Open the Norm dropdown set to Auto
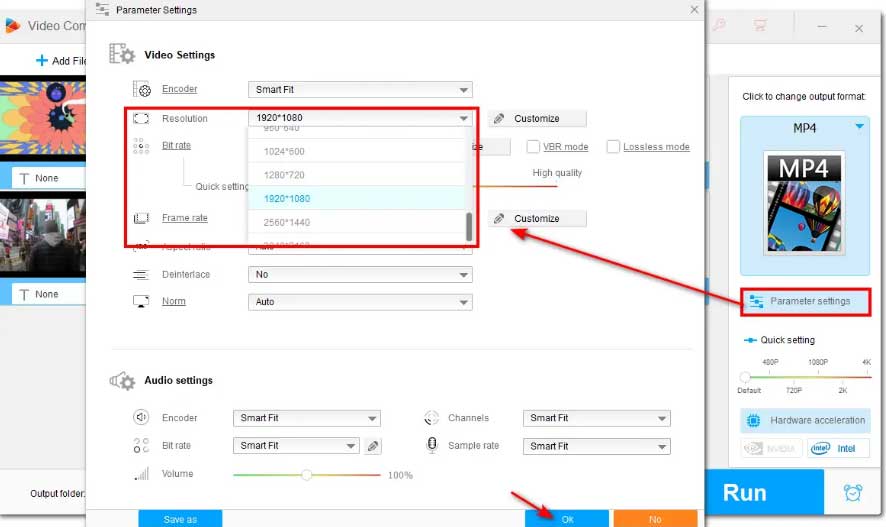 [360, 302]
